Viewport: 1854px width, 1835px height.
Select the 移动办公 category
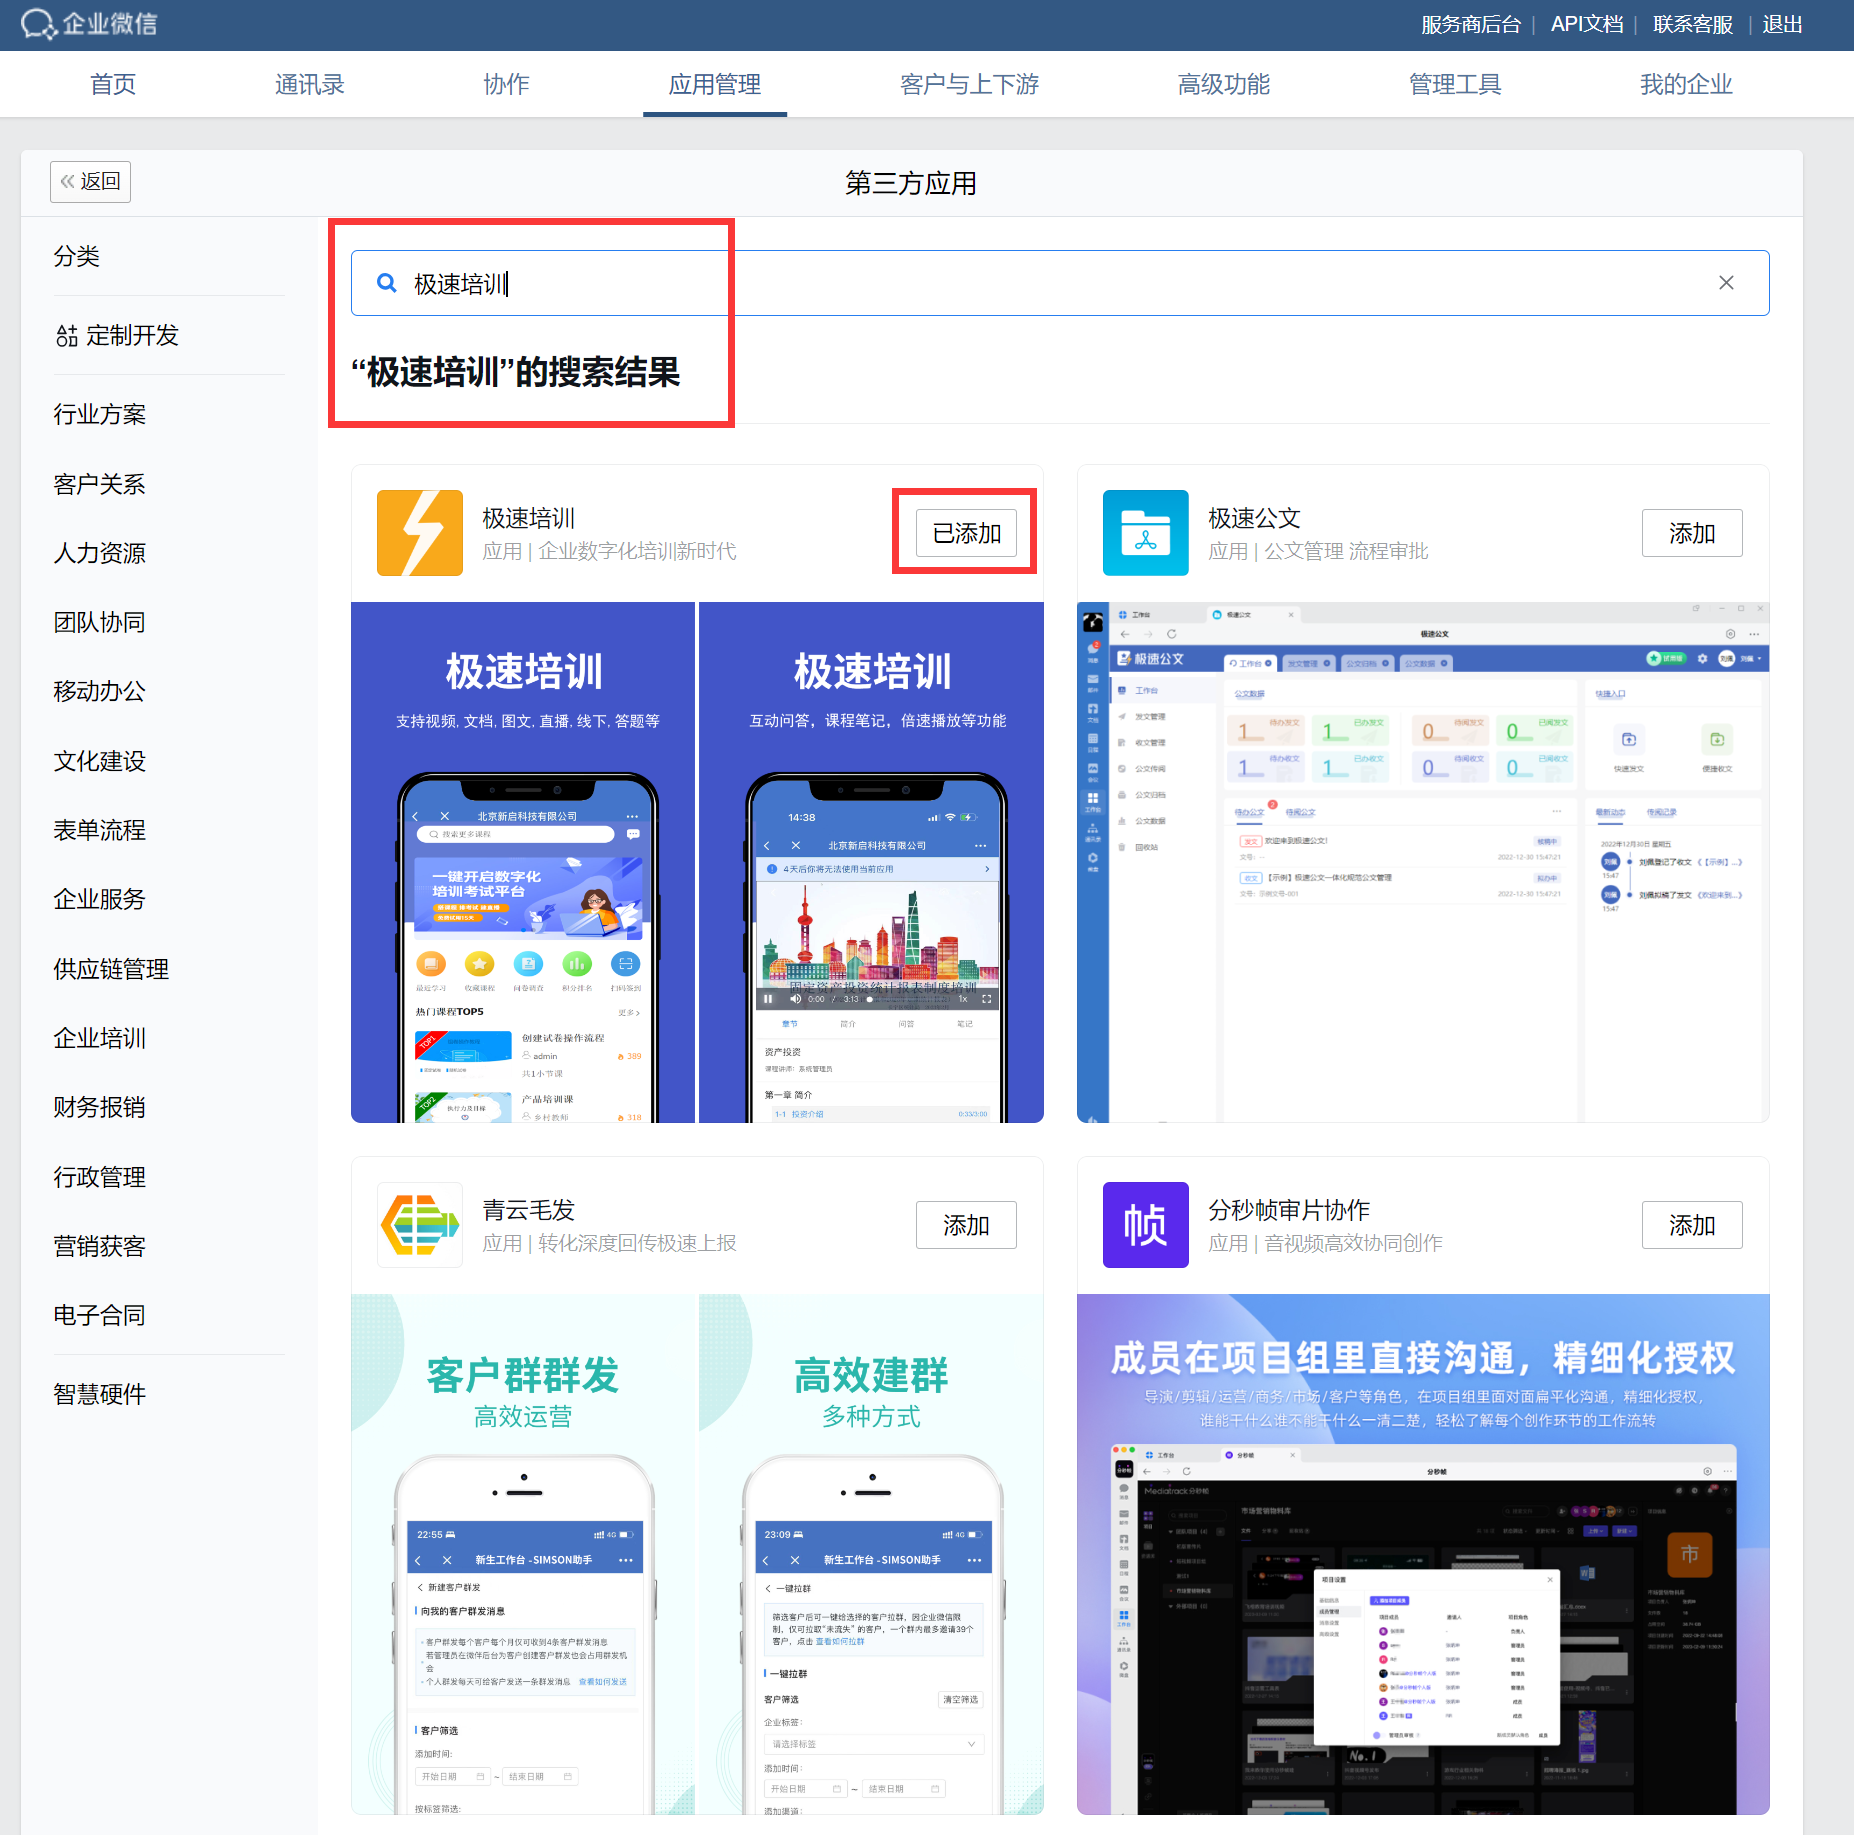click(100, 691)
